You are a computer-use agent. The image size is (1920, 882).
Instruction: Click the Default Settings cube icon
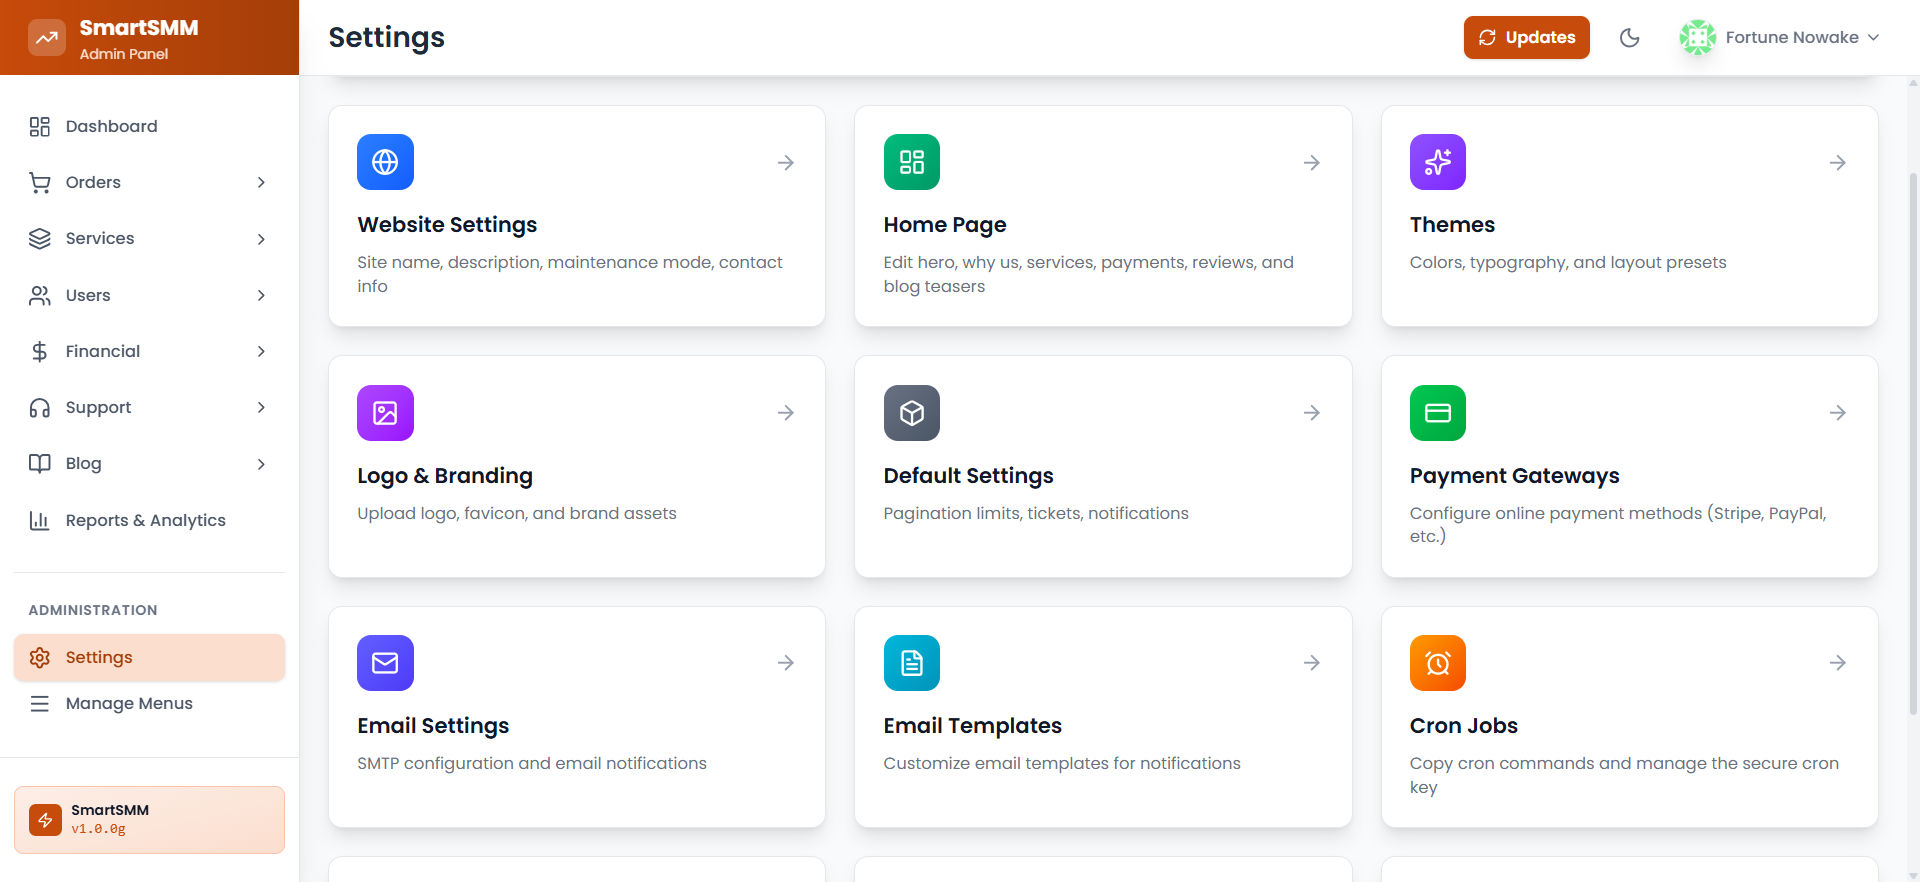tap(911, 413)
